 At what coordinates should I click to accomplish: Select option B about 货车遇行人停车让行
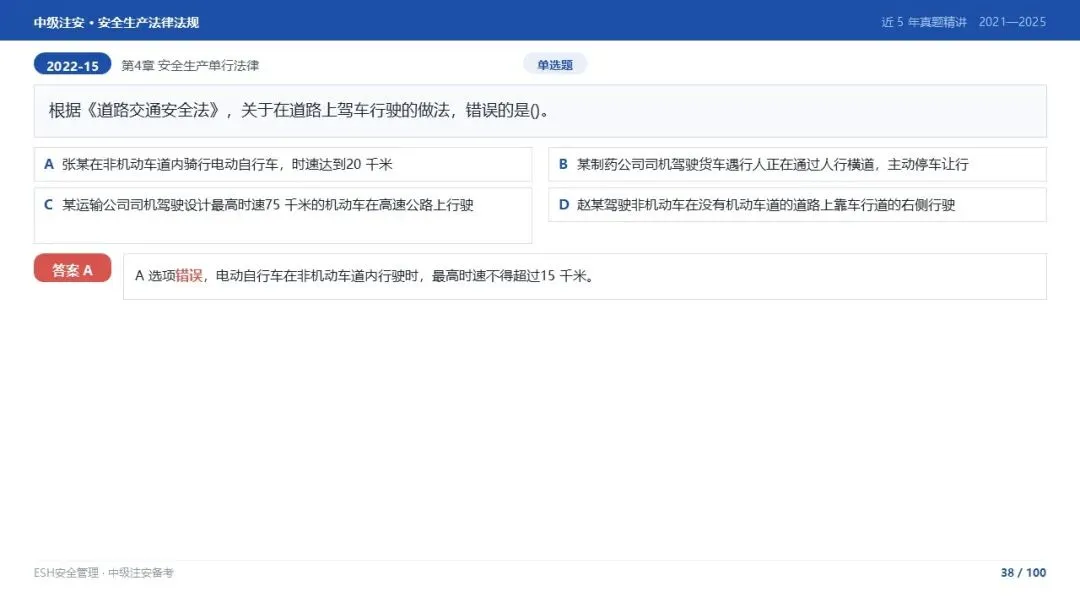coord(797,165)
